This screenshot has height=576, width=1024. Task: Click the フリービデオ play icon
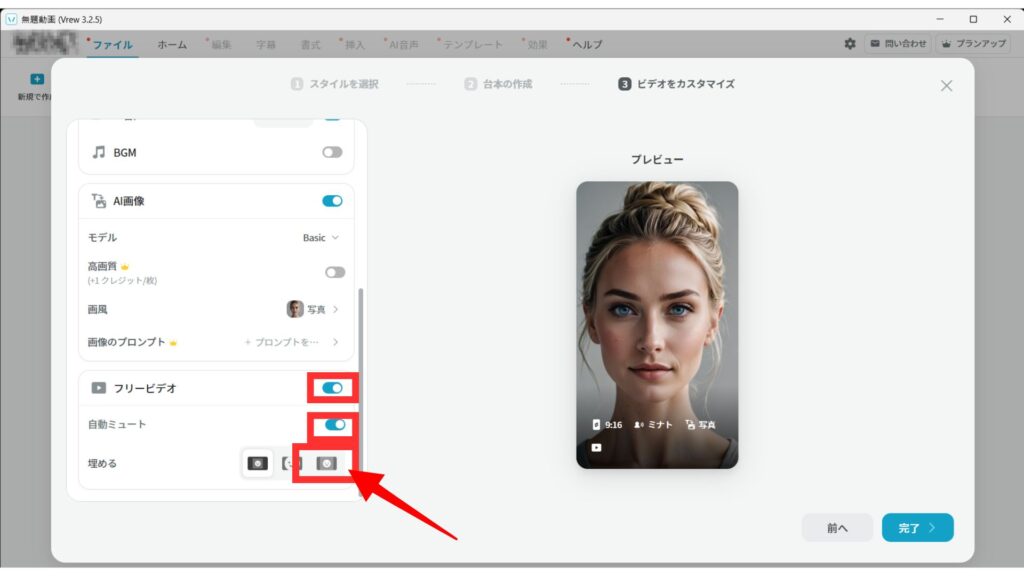(x=98, y=388)
